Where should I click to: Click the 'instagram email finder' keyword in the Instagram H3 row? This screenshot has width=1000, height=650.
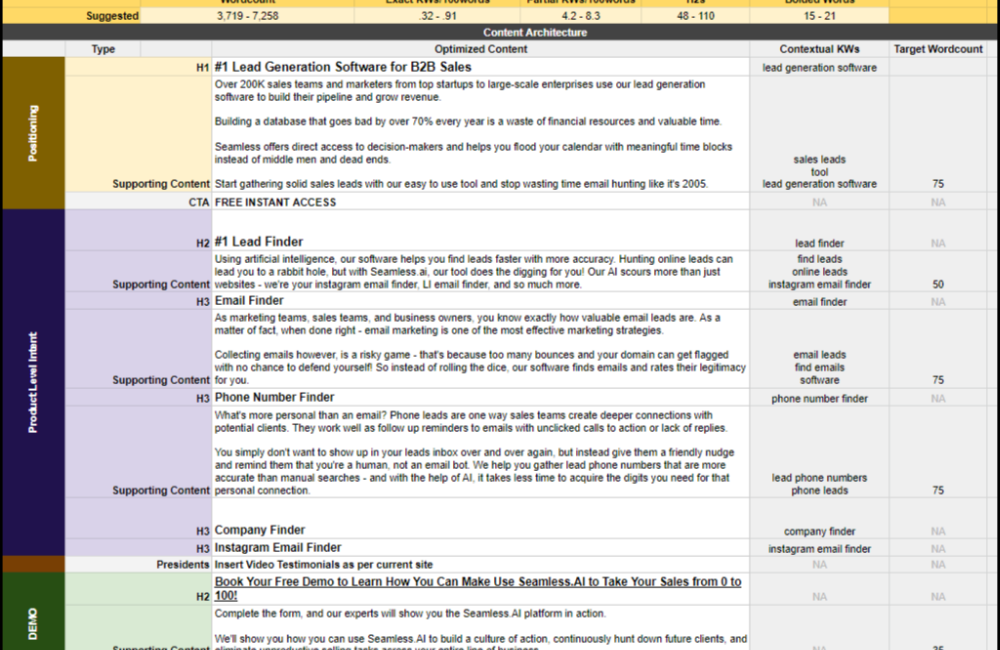pyautogui.click(x=820, y=549)
